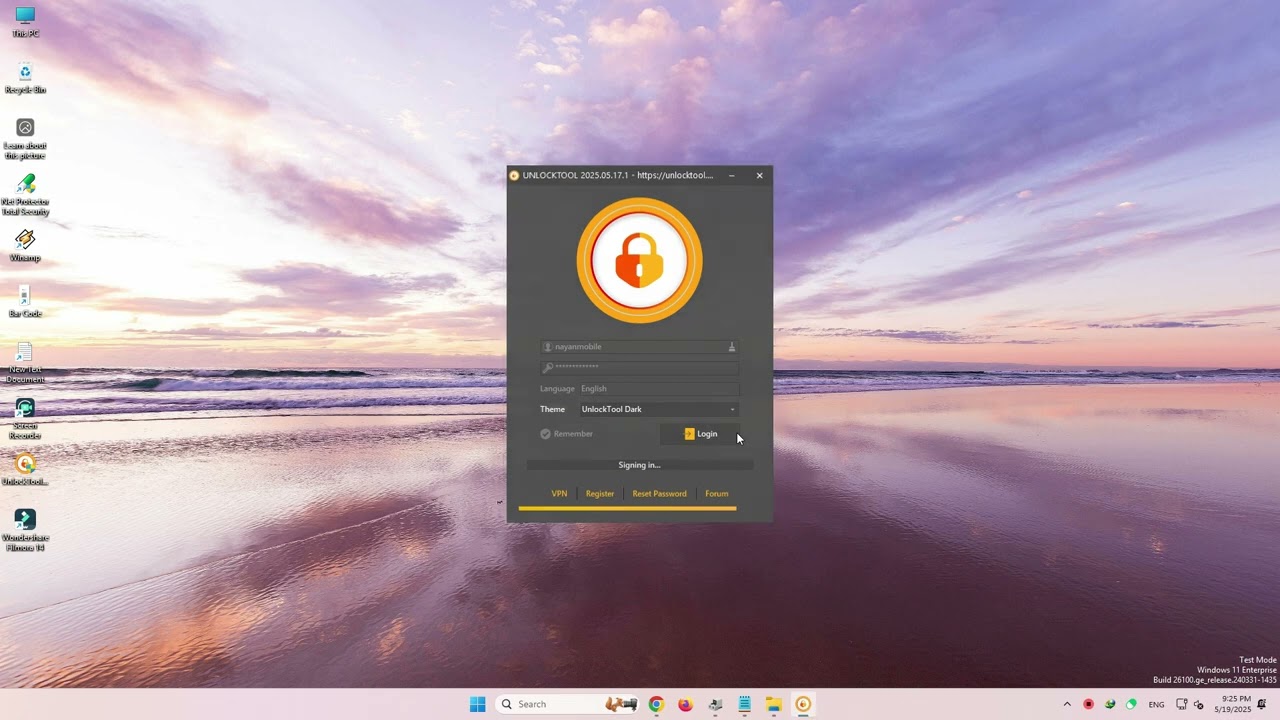1280x720 pixels.
Task: Open the blue notepad taskbar app
Action: 744,704
